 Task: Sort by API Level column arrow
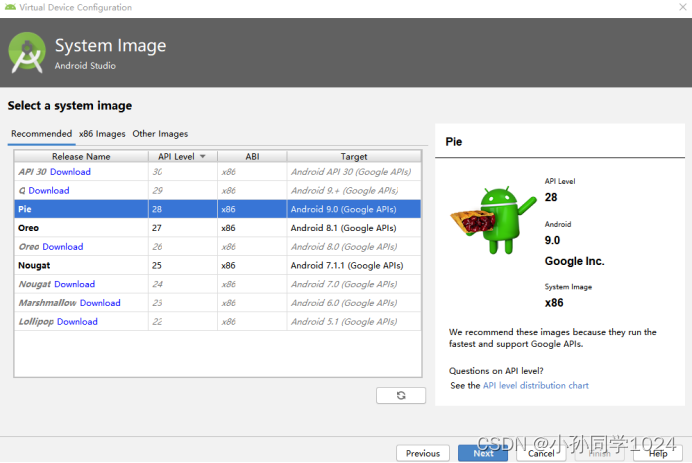click(x=203, y=157)
